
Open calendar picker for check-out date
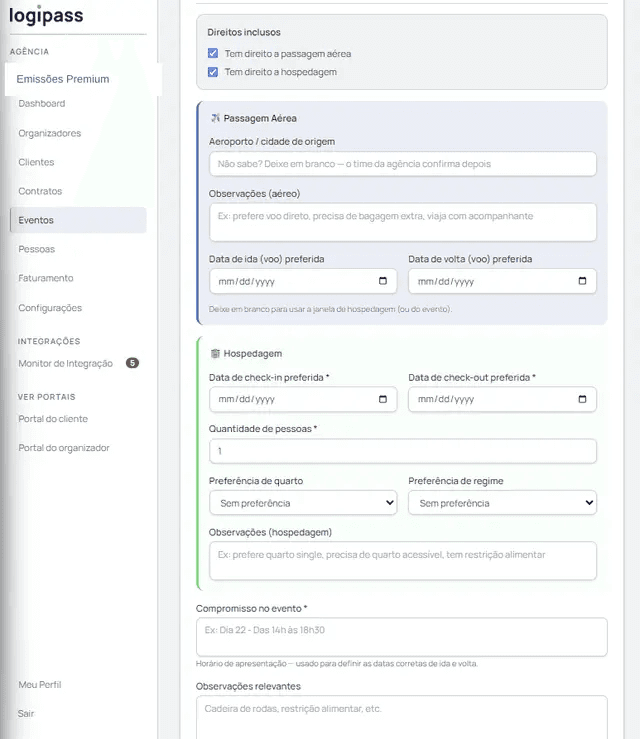(582, 399)
